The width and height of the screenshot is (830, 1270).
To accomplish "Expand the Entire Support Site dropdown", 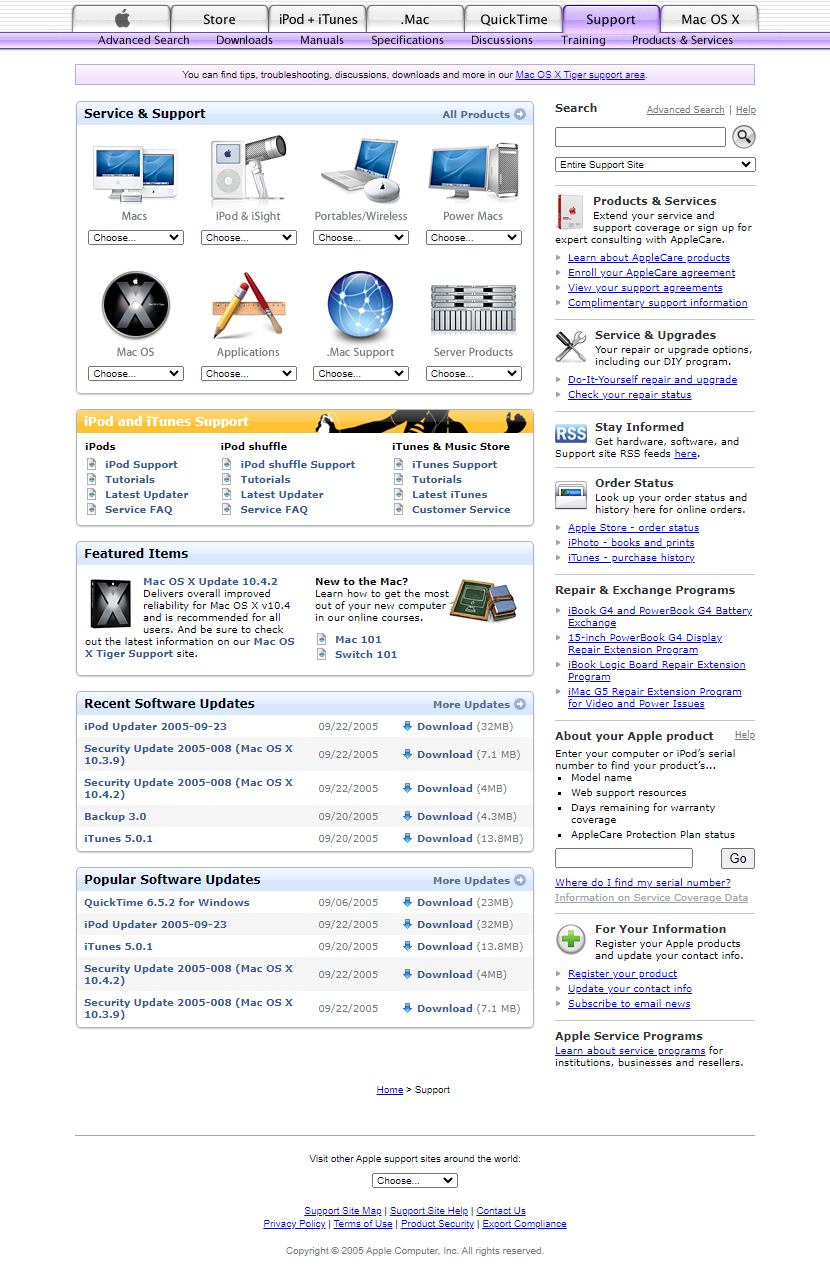I will [656, 165].
